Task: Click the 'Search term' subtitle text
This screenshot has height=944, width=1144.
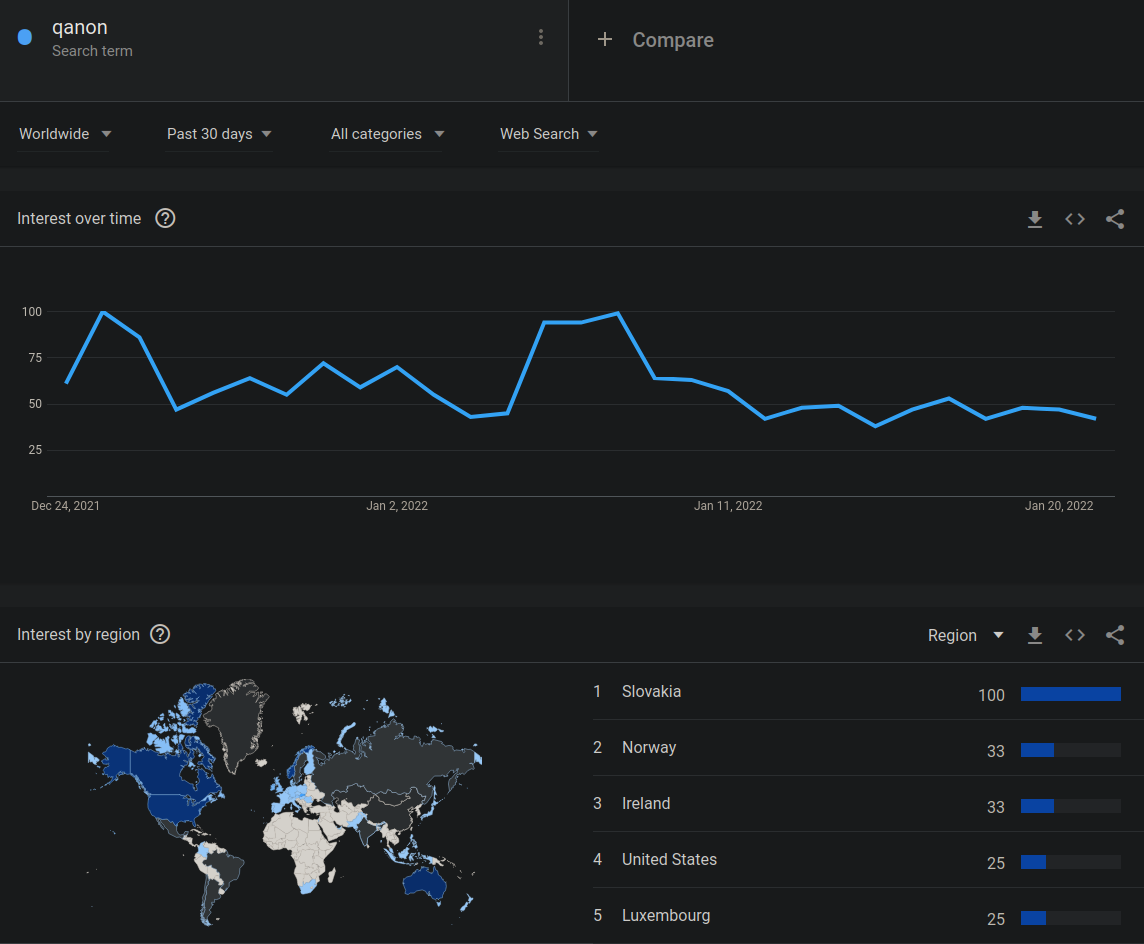Action: point(92,51)
